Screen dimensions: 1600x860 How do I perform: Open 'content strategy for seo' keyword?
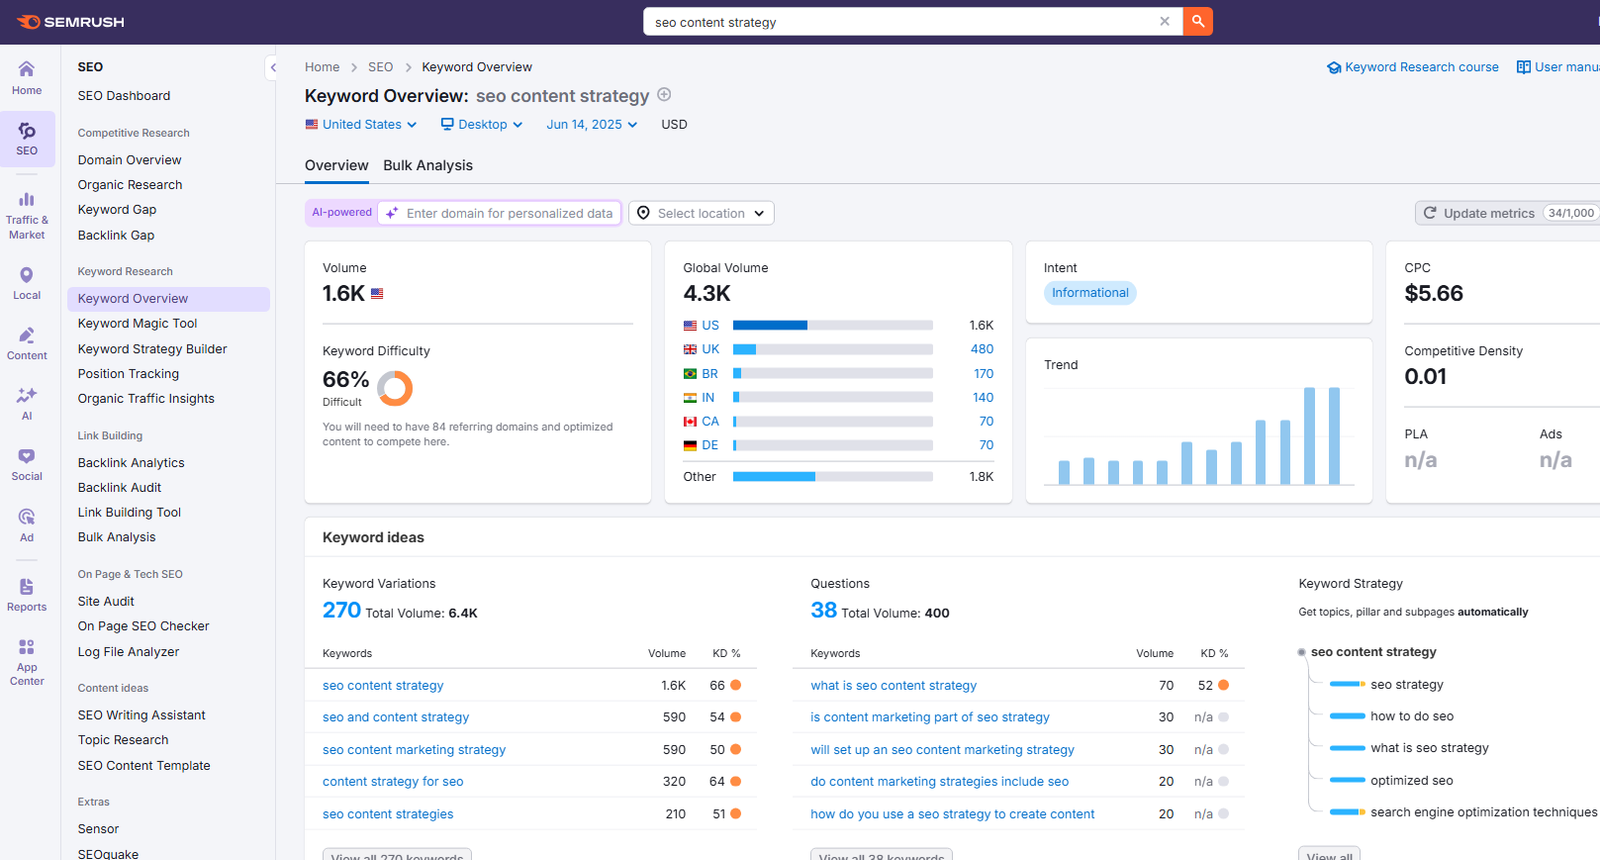pyautogui.click(x=393, y=782)
